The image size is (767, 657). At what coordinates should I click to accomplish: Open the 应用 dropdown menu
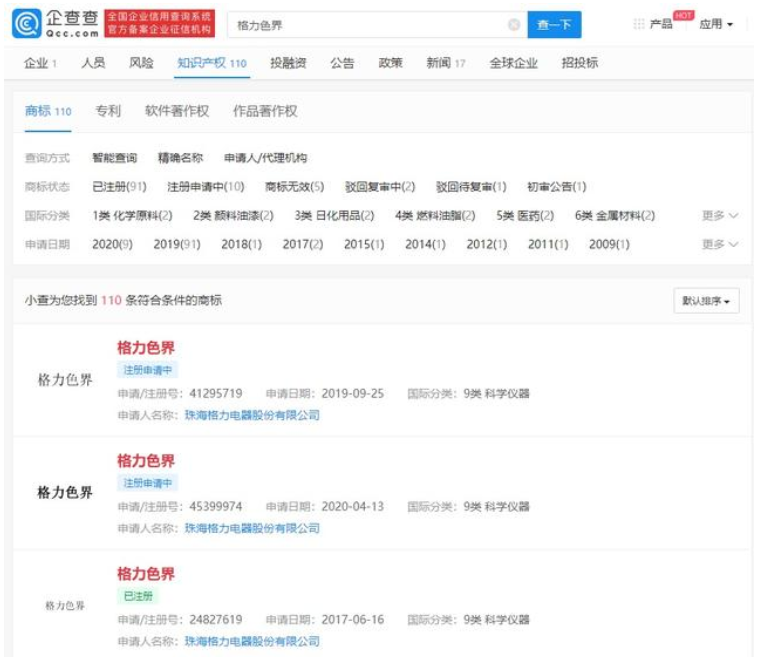[716, 24]
